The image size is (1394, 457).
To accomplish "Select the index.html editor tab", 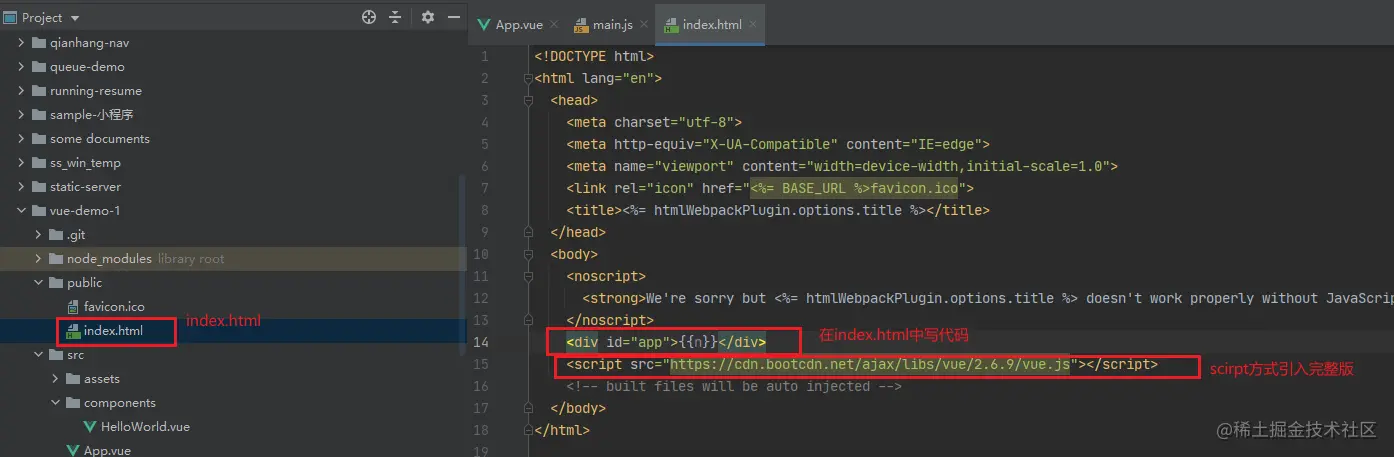I will pyautogui.click(x=709, y=24).
